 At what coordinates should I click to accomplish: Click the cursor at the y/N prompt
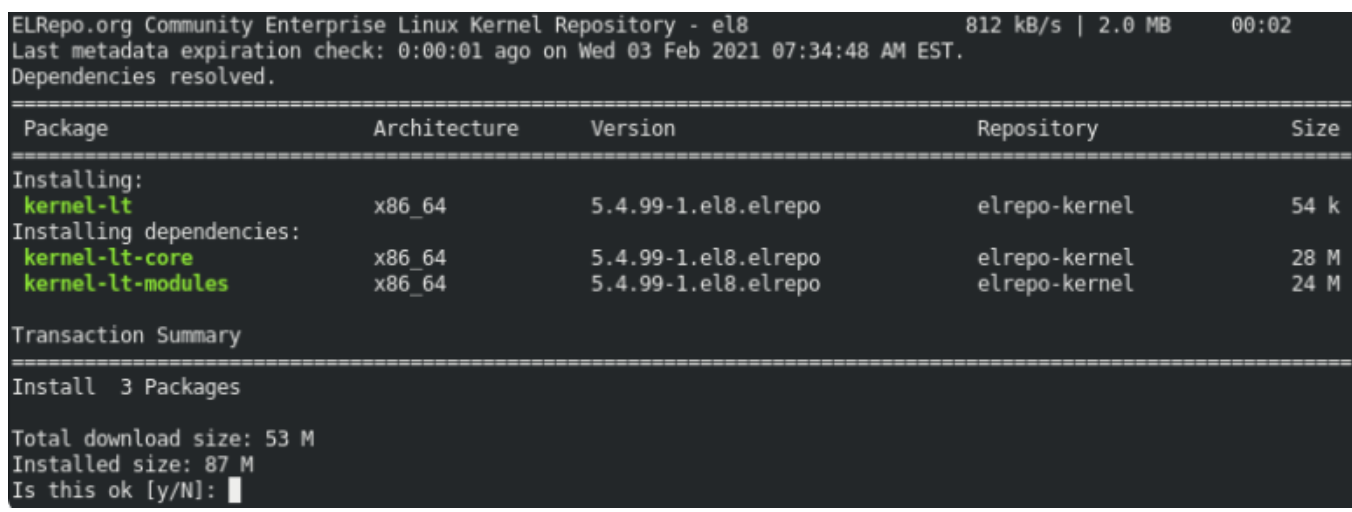[234, 491]
